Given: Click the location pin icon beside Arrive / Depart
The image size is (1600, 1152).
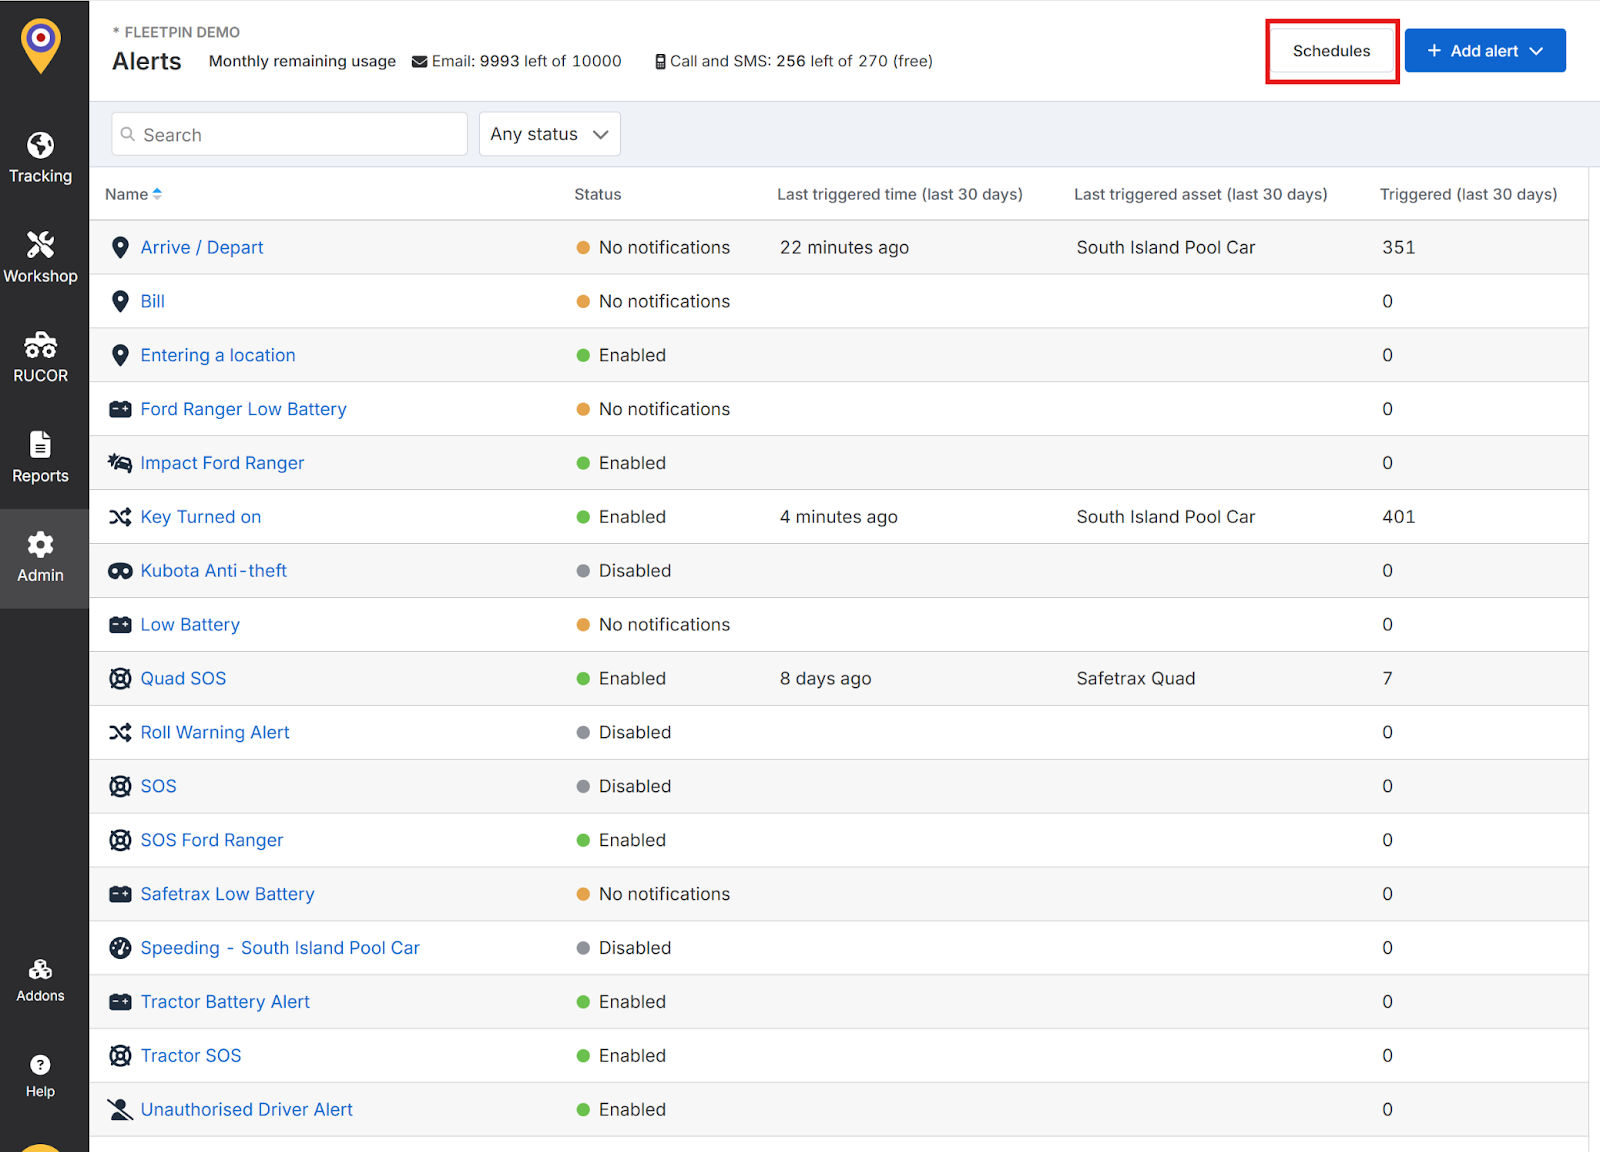Looking at the screenshot, I should (120, 247).
